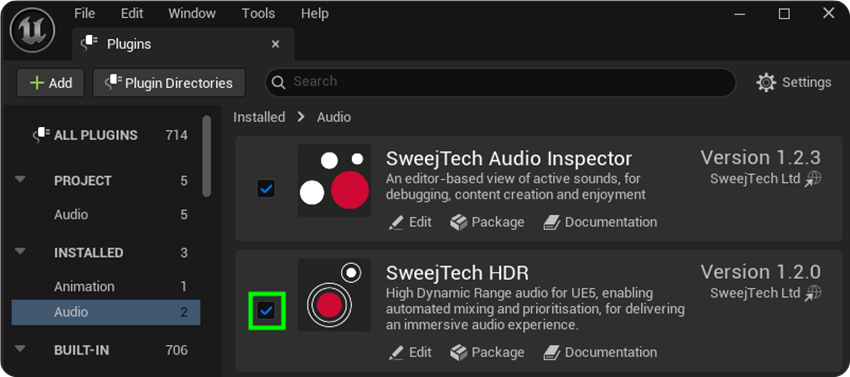Click the Audio Inspector description text
The width and height of the screenshot is (850, 377).
click(x=516, y=186)
